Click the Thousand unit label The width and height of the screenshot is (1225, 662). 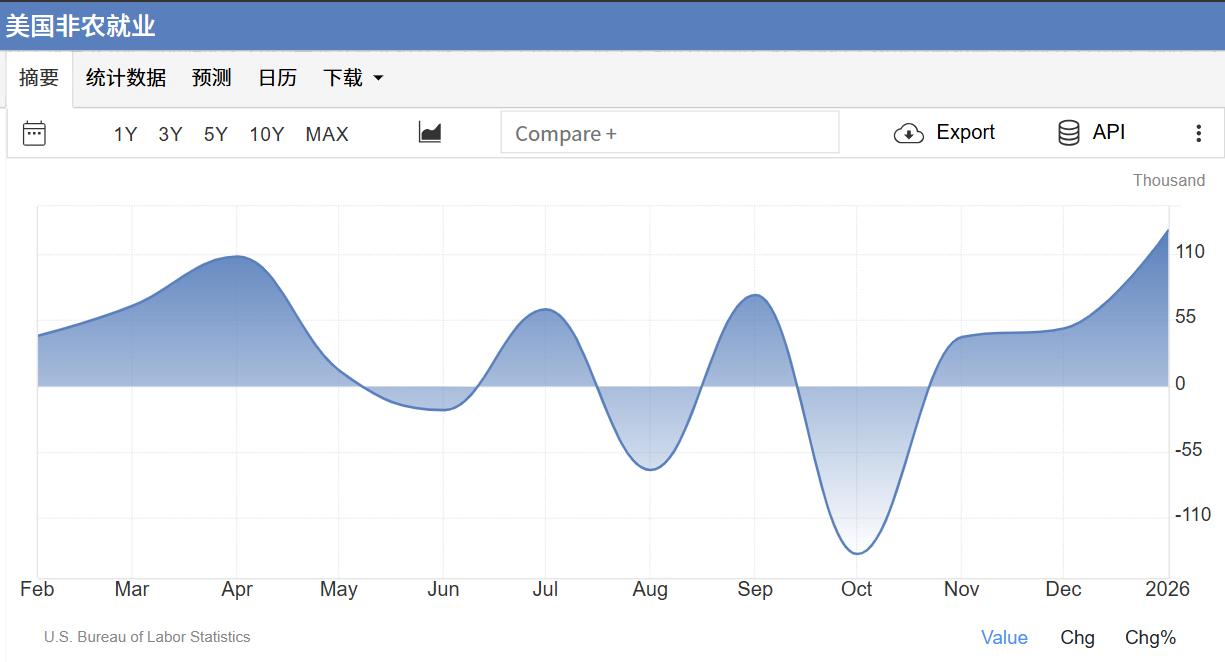pos(1169,180)
